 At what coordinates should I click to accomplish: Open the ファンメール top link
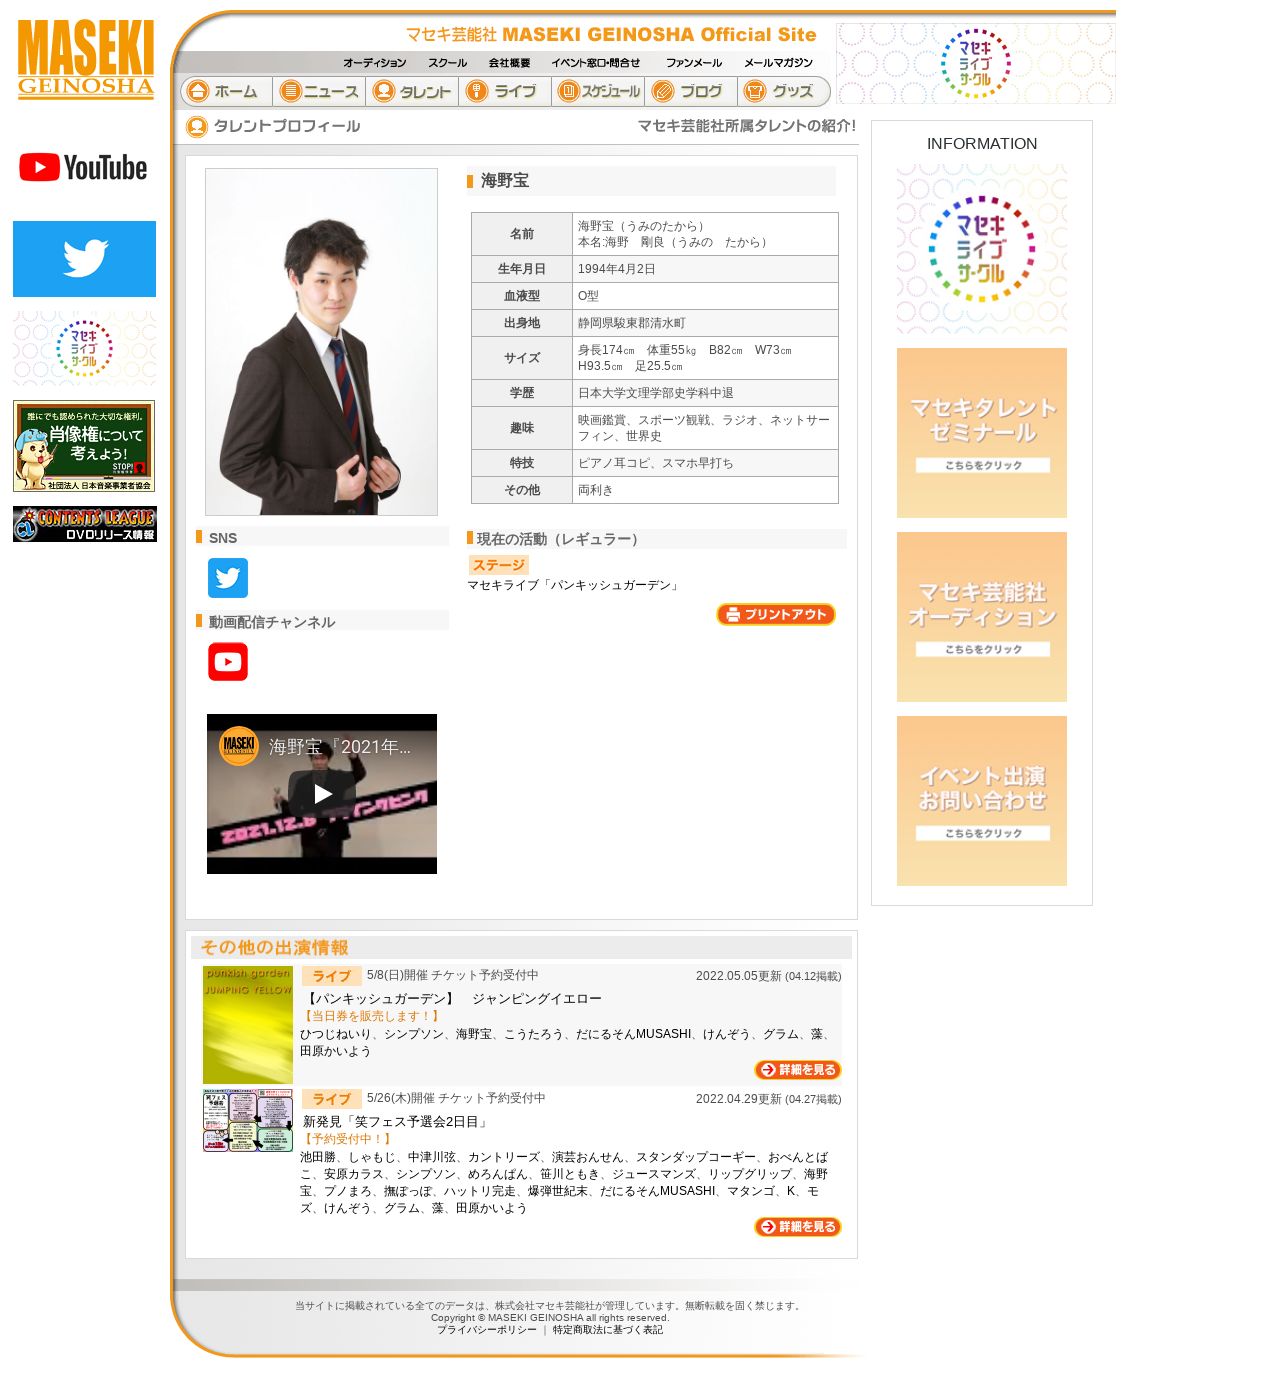(x=694, y=63)
